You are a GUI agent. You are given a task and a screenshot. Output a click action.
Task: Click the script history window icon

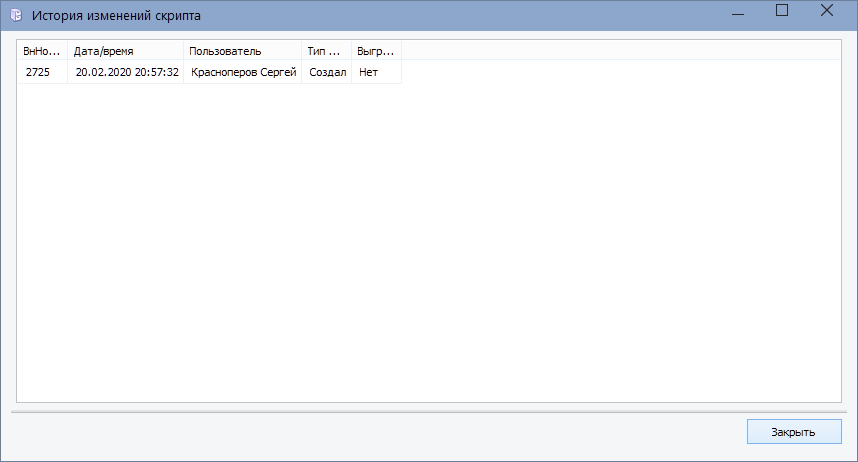[x=16, y=16]
